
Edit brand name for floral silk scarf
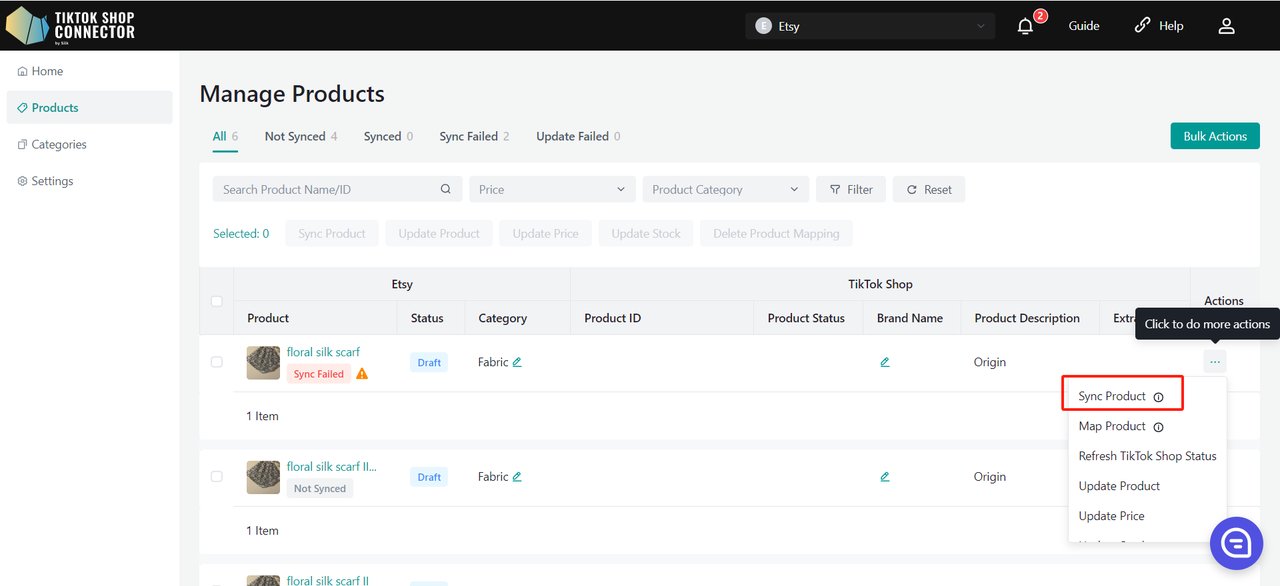[885, 363]
